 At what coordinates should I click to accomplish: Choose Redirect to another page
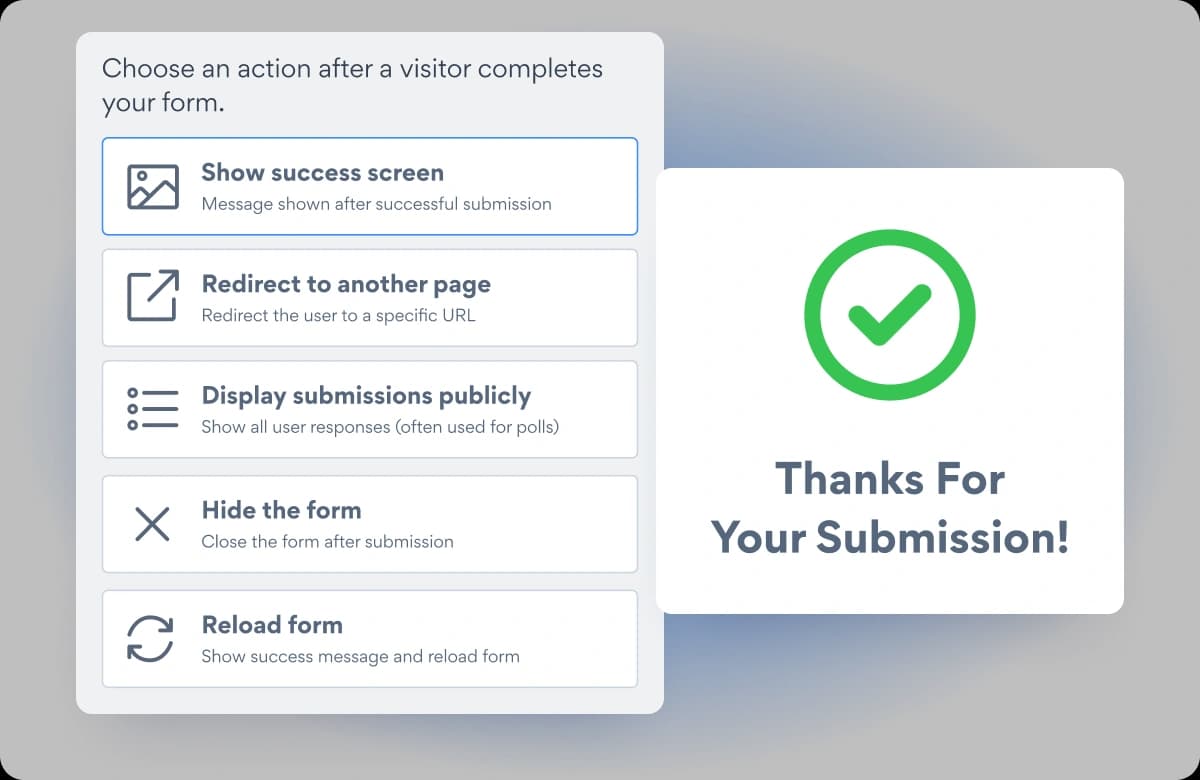click(x=370, y=298)
